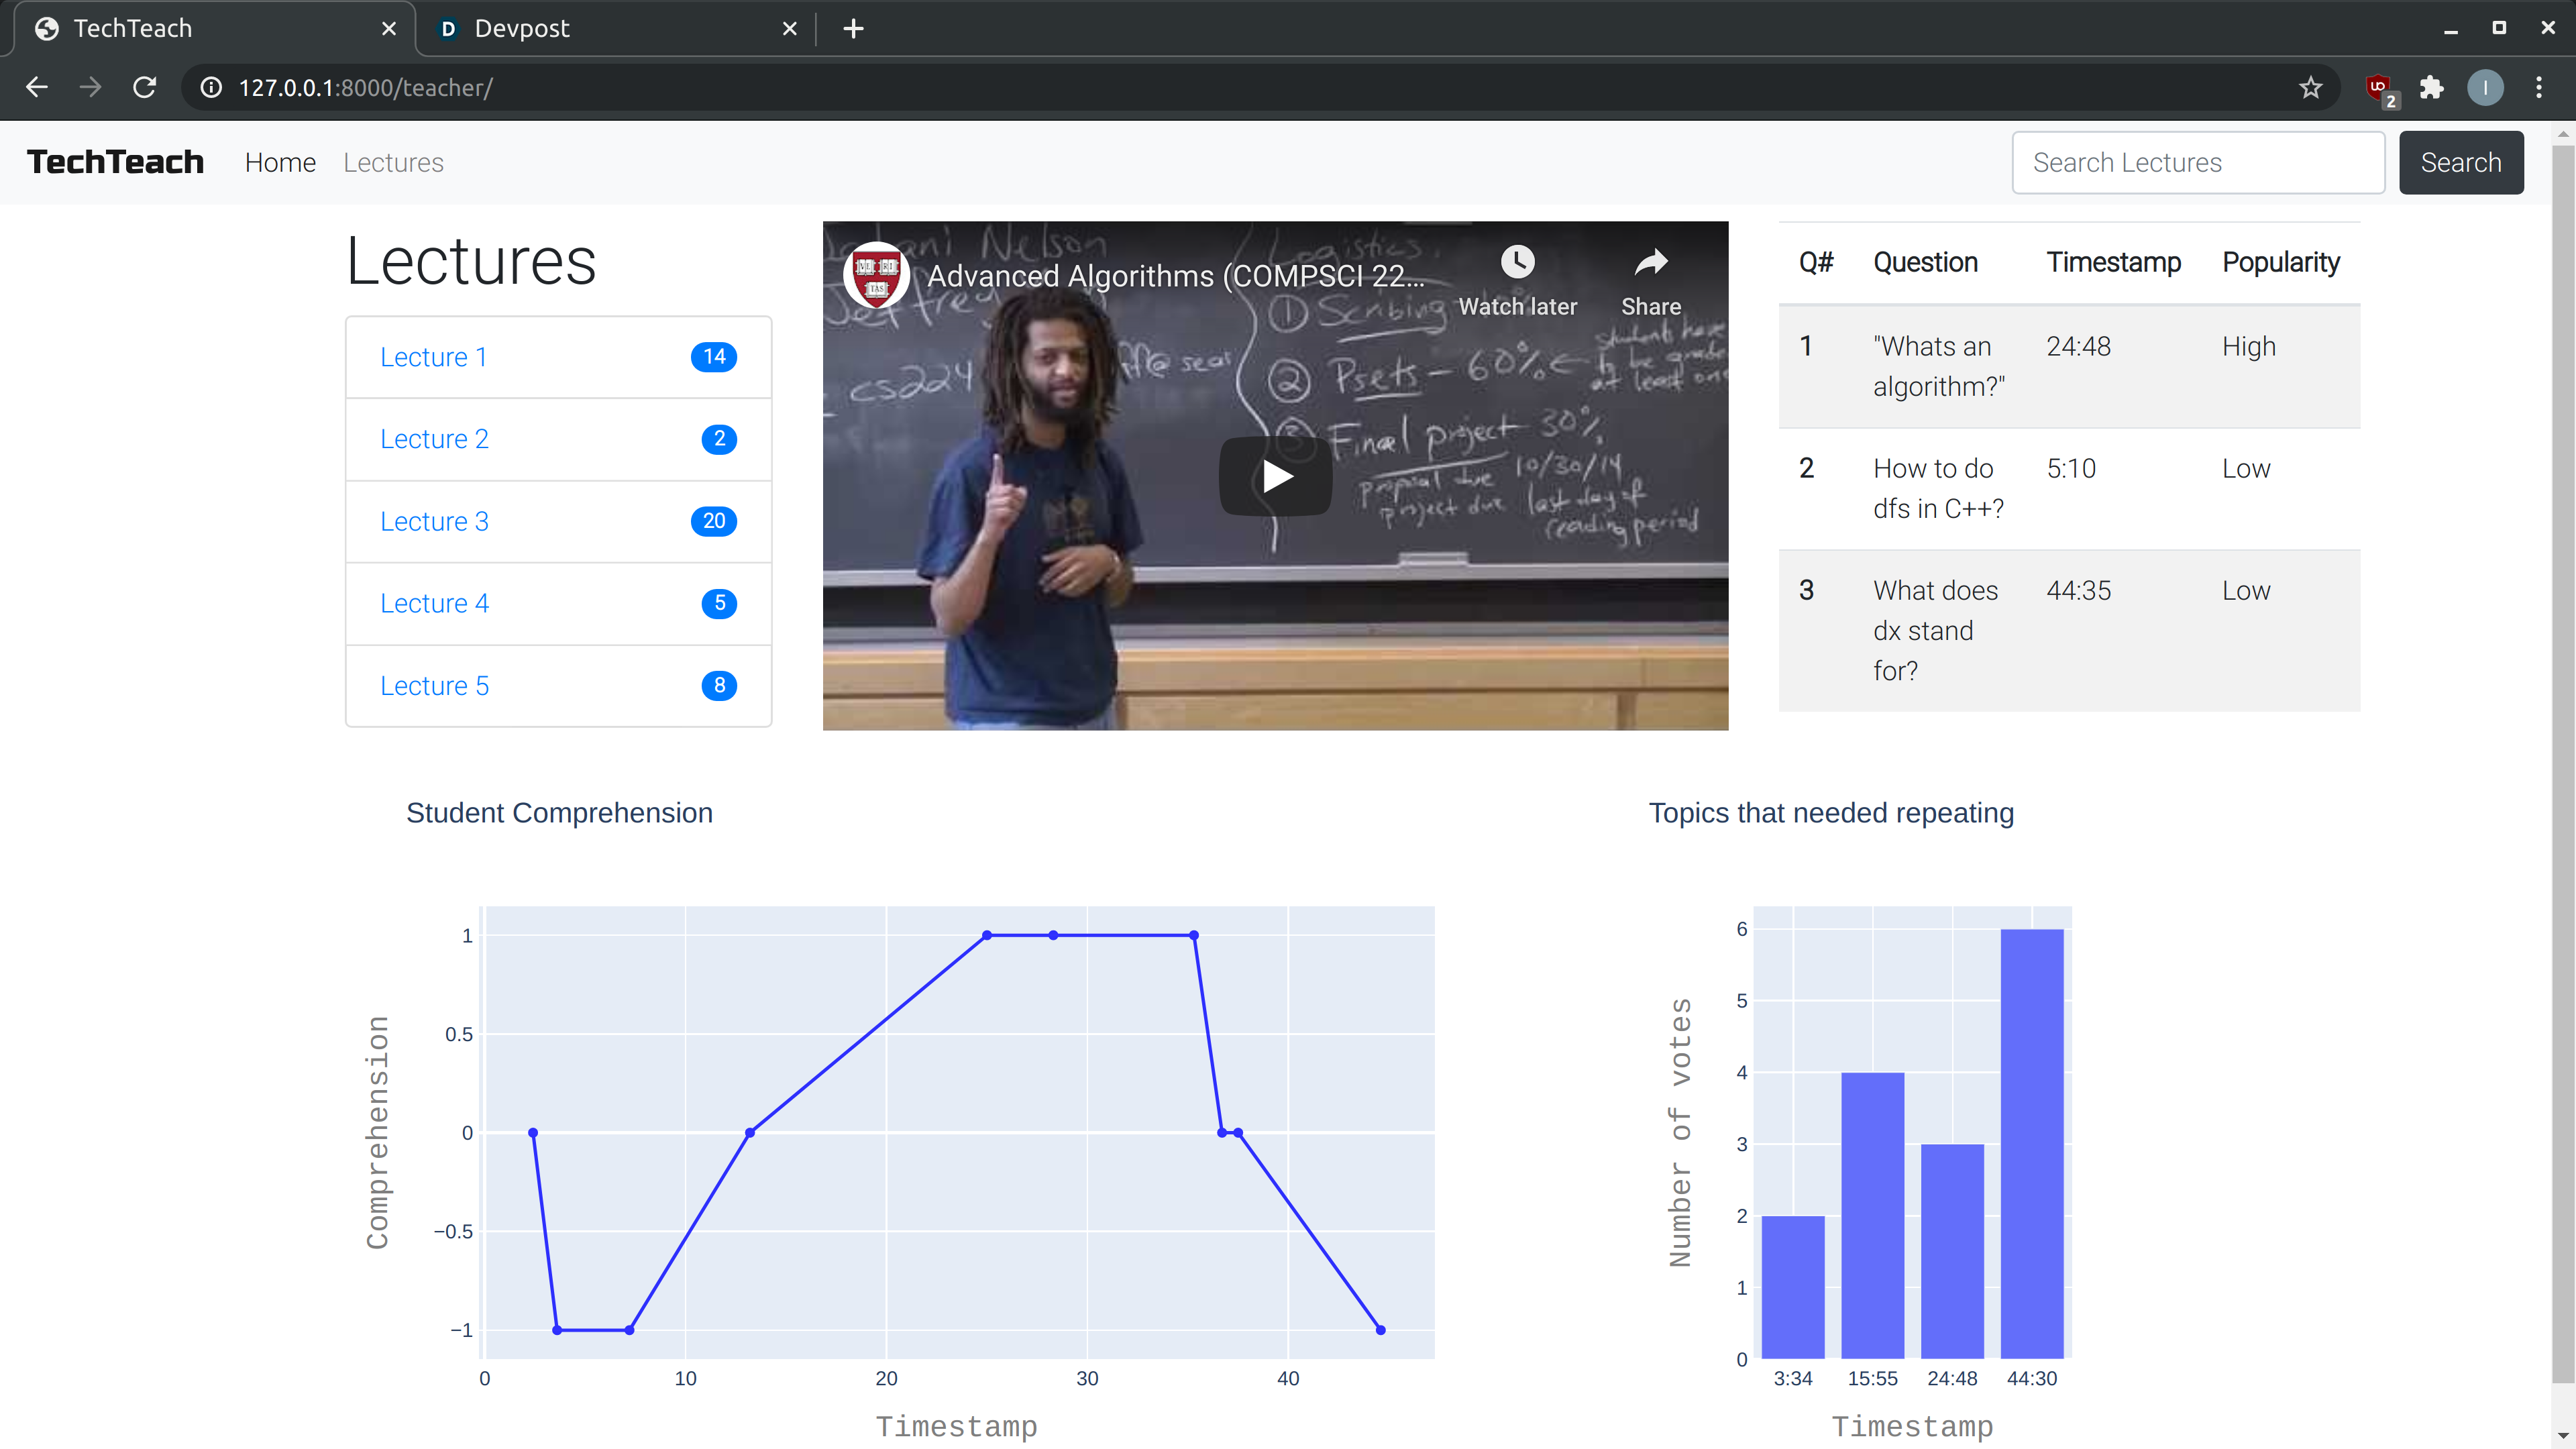Viewport: 2576px width, 1449px height.
Task: Click the Harvard channel logo on video
Action: coord(876,275)
